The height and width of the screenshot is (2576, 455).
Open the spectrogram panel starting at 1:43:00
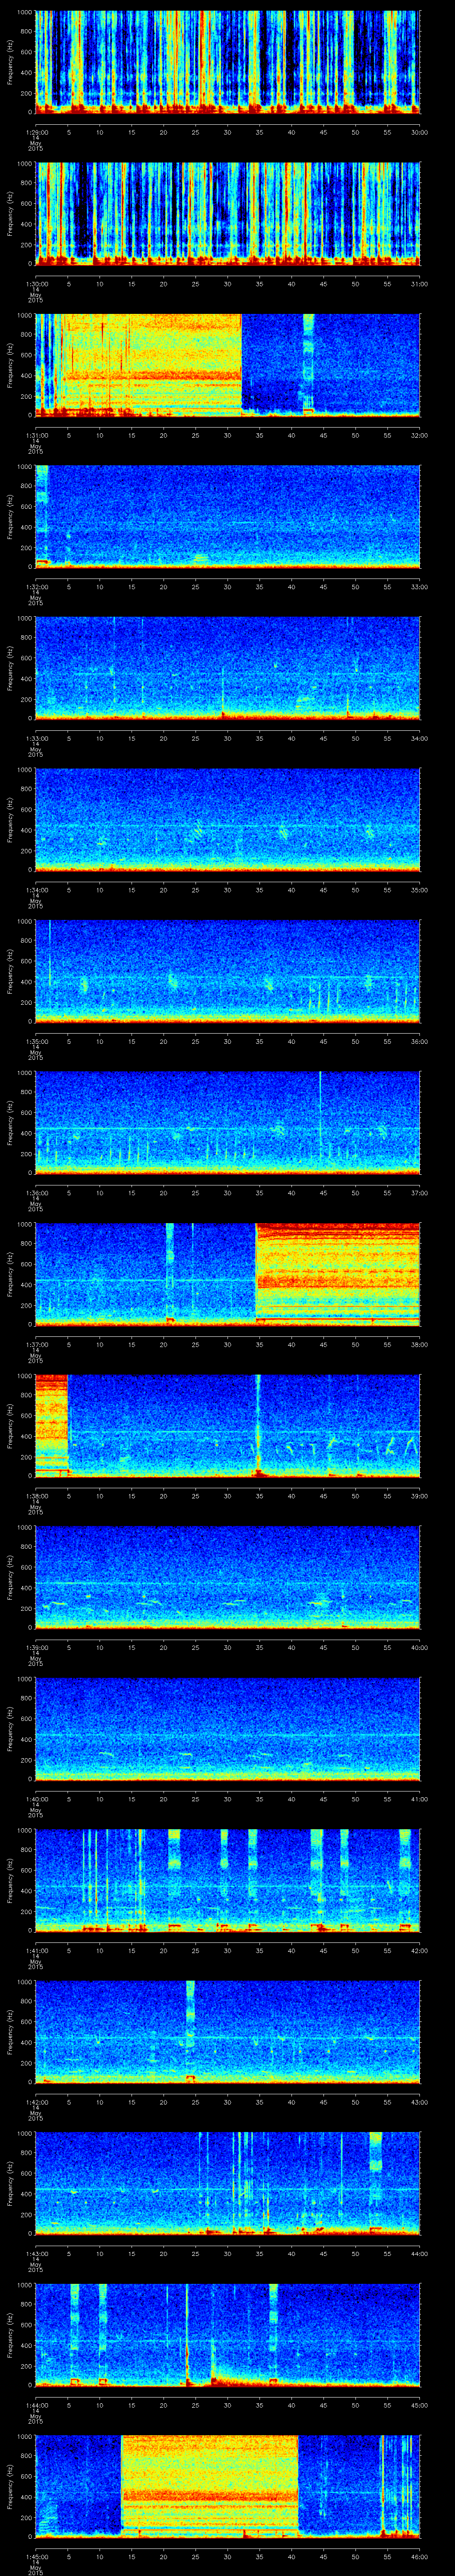coord(227,2183)
